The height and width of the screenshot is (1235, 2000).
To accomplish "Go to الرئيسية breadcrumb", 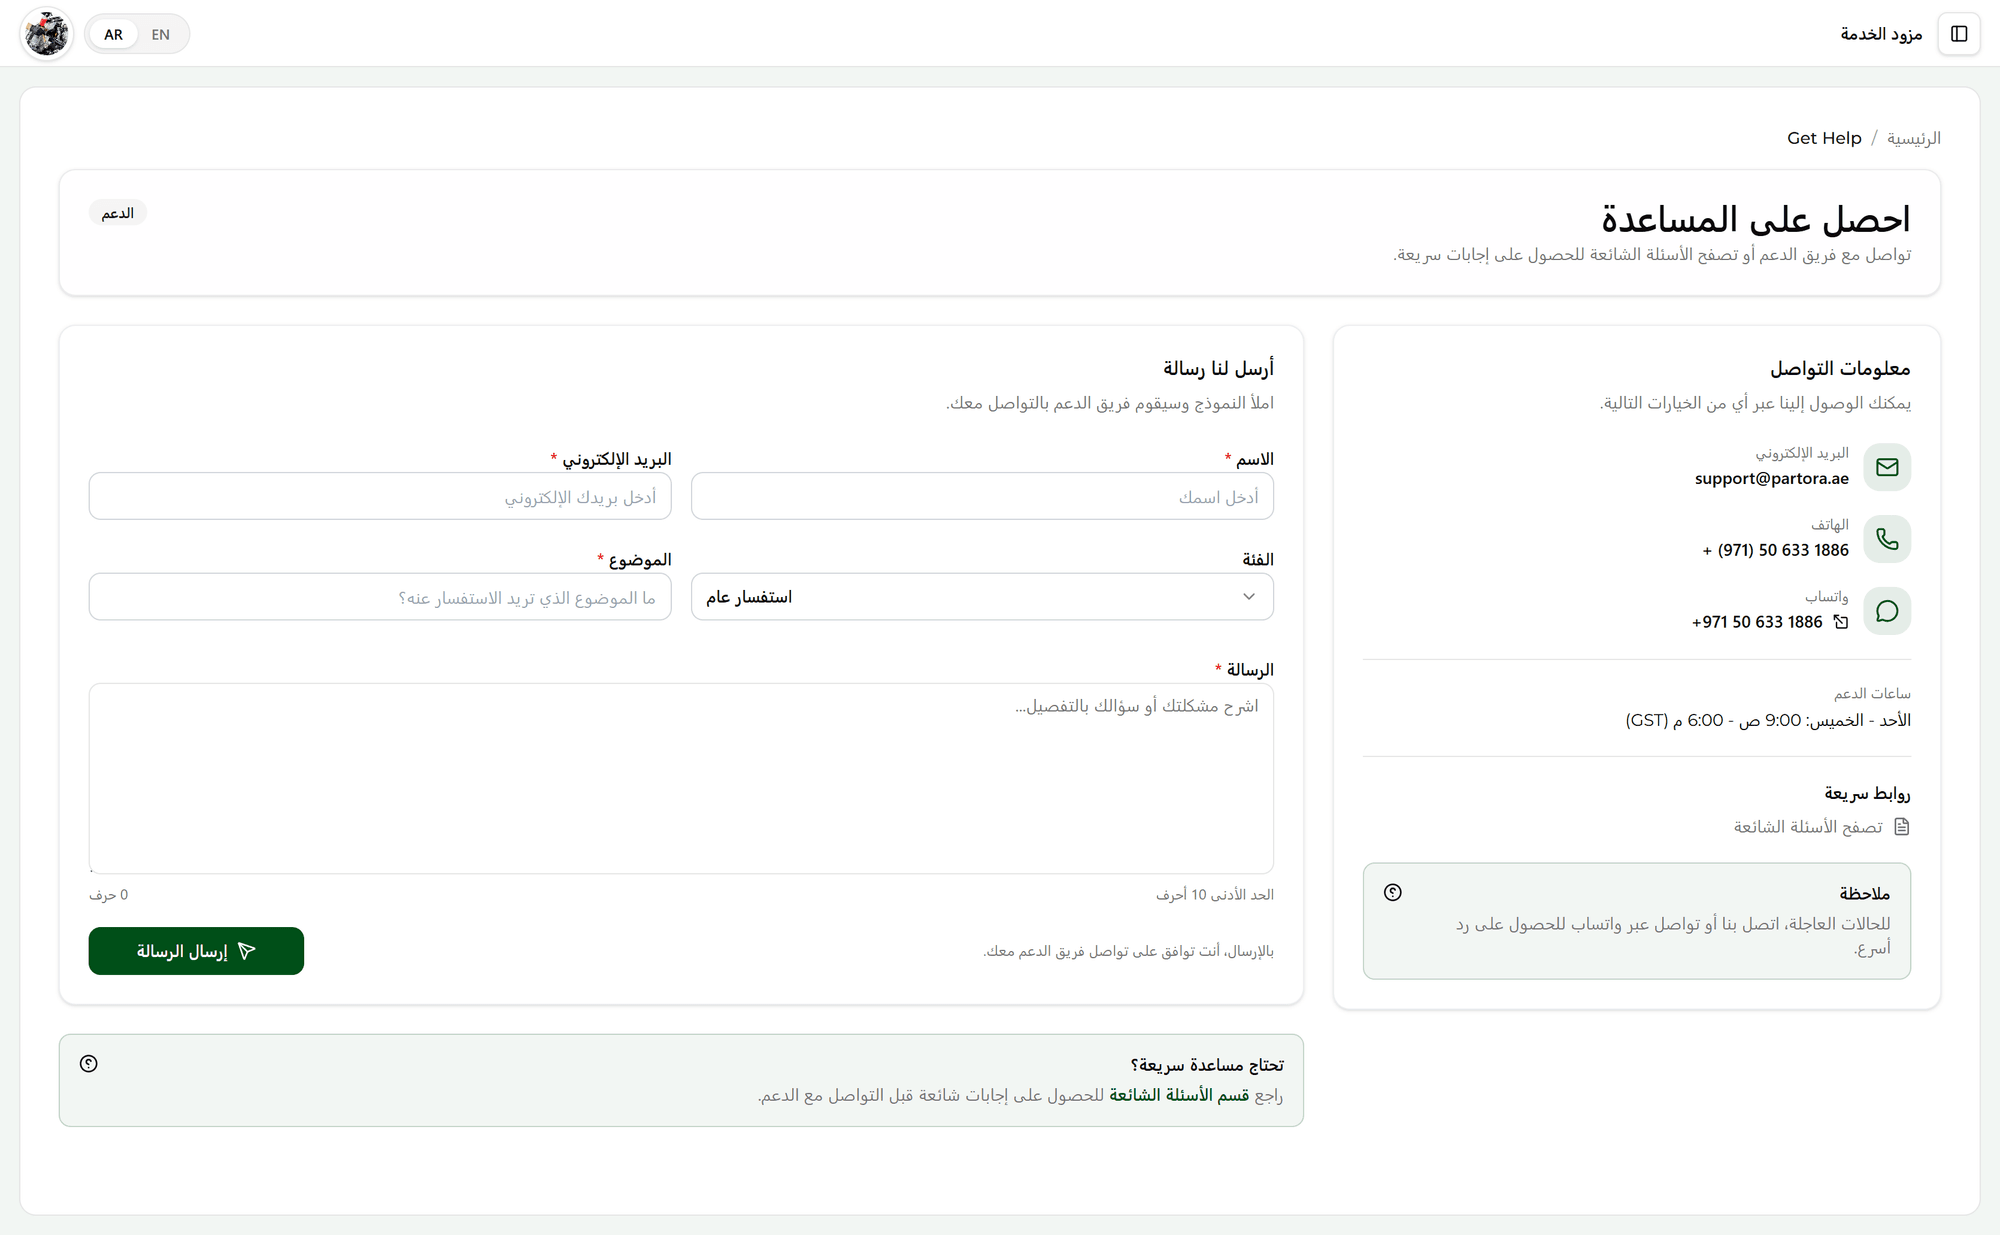I will (1914, 138).
